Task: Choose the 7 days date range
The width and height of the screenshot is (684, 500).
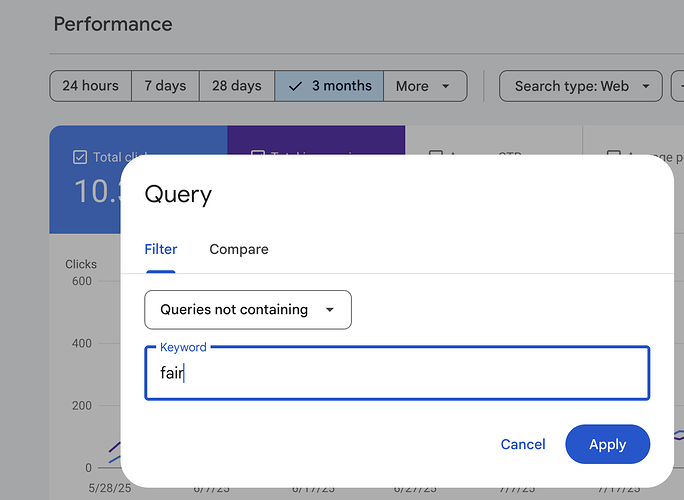Action: (x=162, y=86)
